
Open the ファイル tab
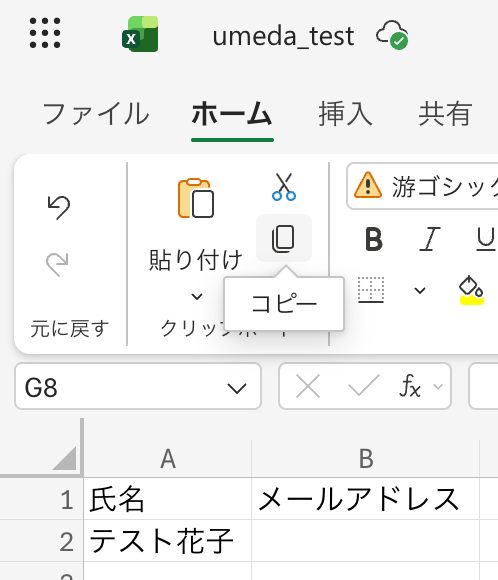pos(96,114)
